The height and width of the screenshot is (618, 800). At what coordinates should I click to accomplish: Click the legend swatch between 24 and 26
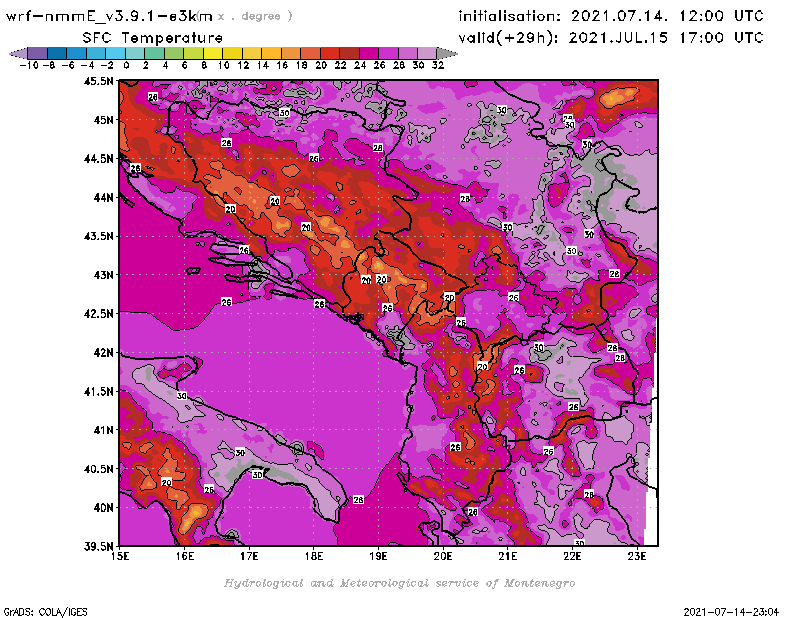tap(369, 53)
